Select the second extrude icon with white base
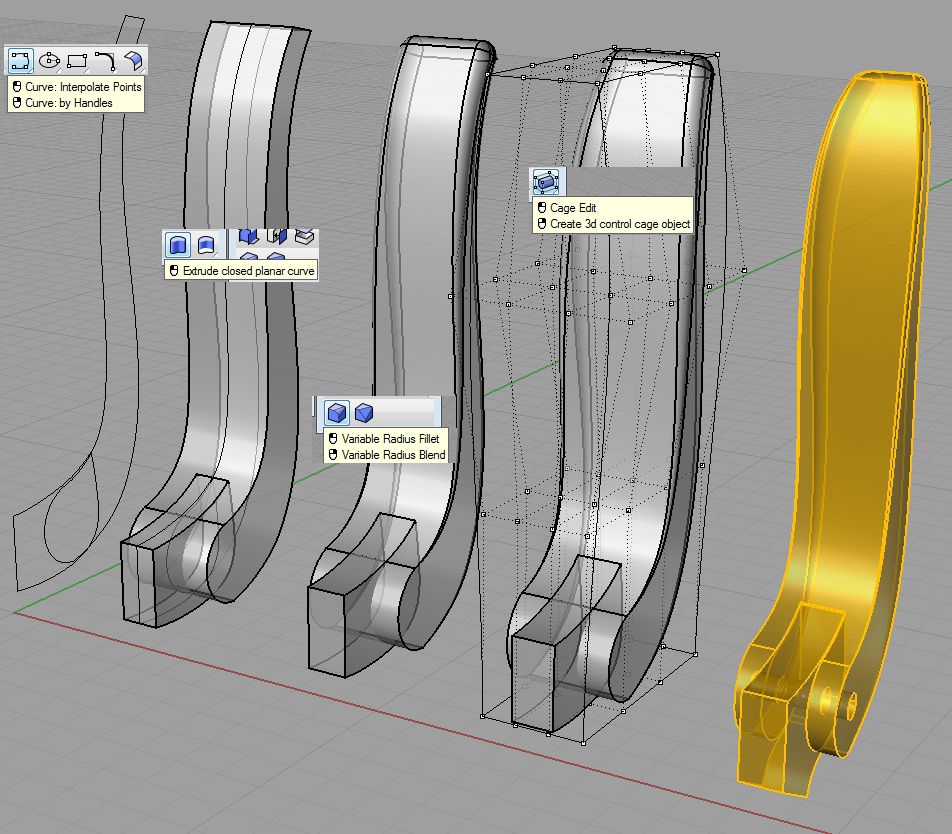The image size is (952, 834). [x=205, y=244]
